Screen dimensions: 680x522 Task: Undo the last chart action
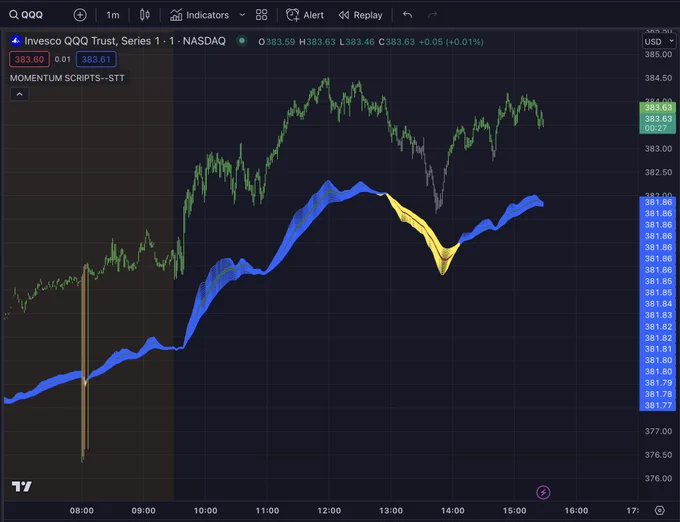[407, 15]
